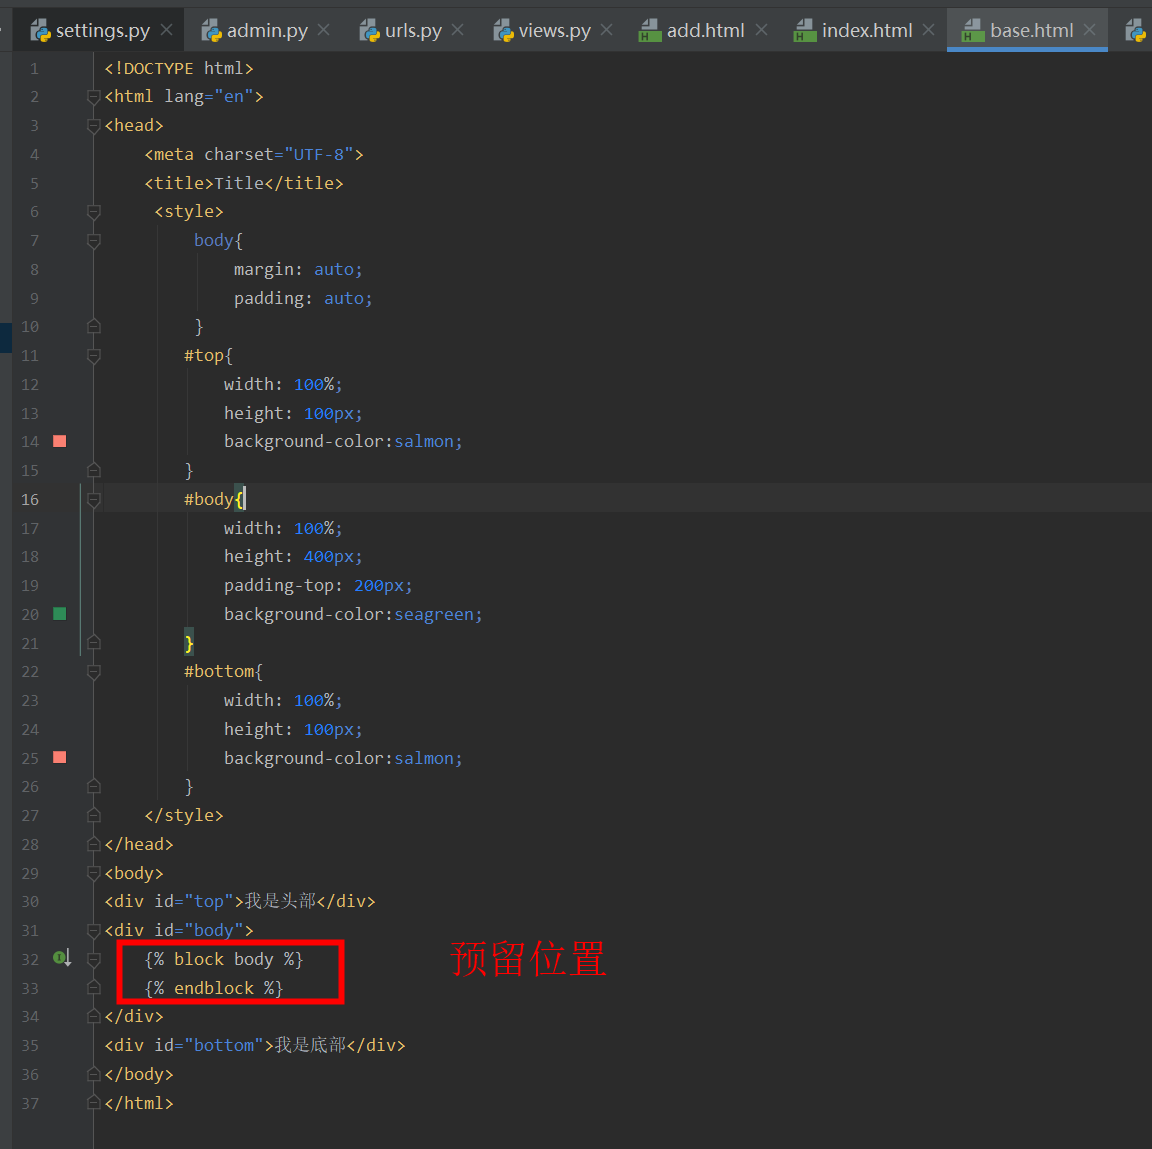Click the {% endblock %} template tag

pyautogui.click(x=214, y=988)
